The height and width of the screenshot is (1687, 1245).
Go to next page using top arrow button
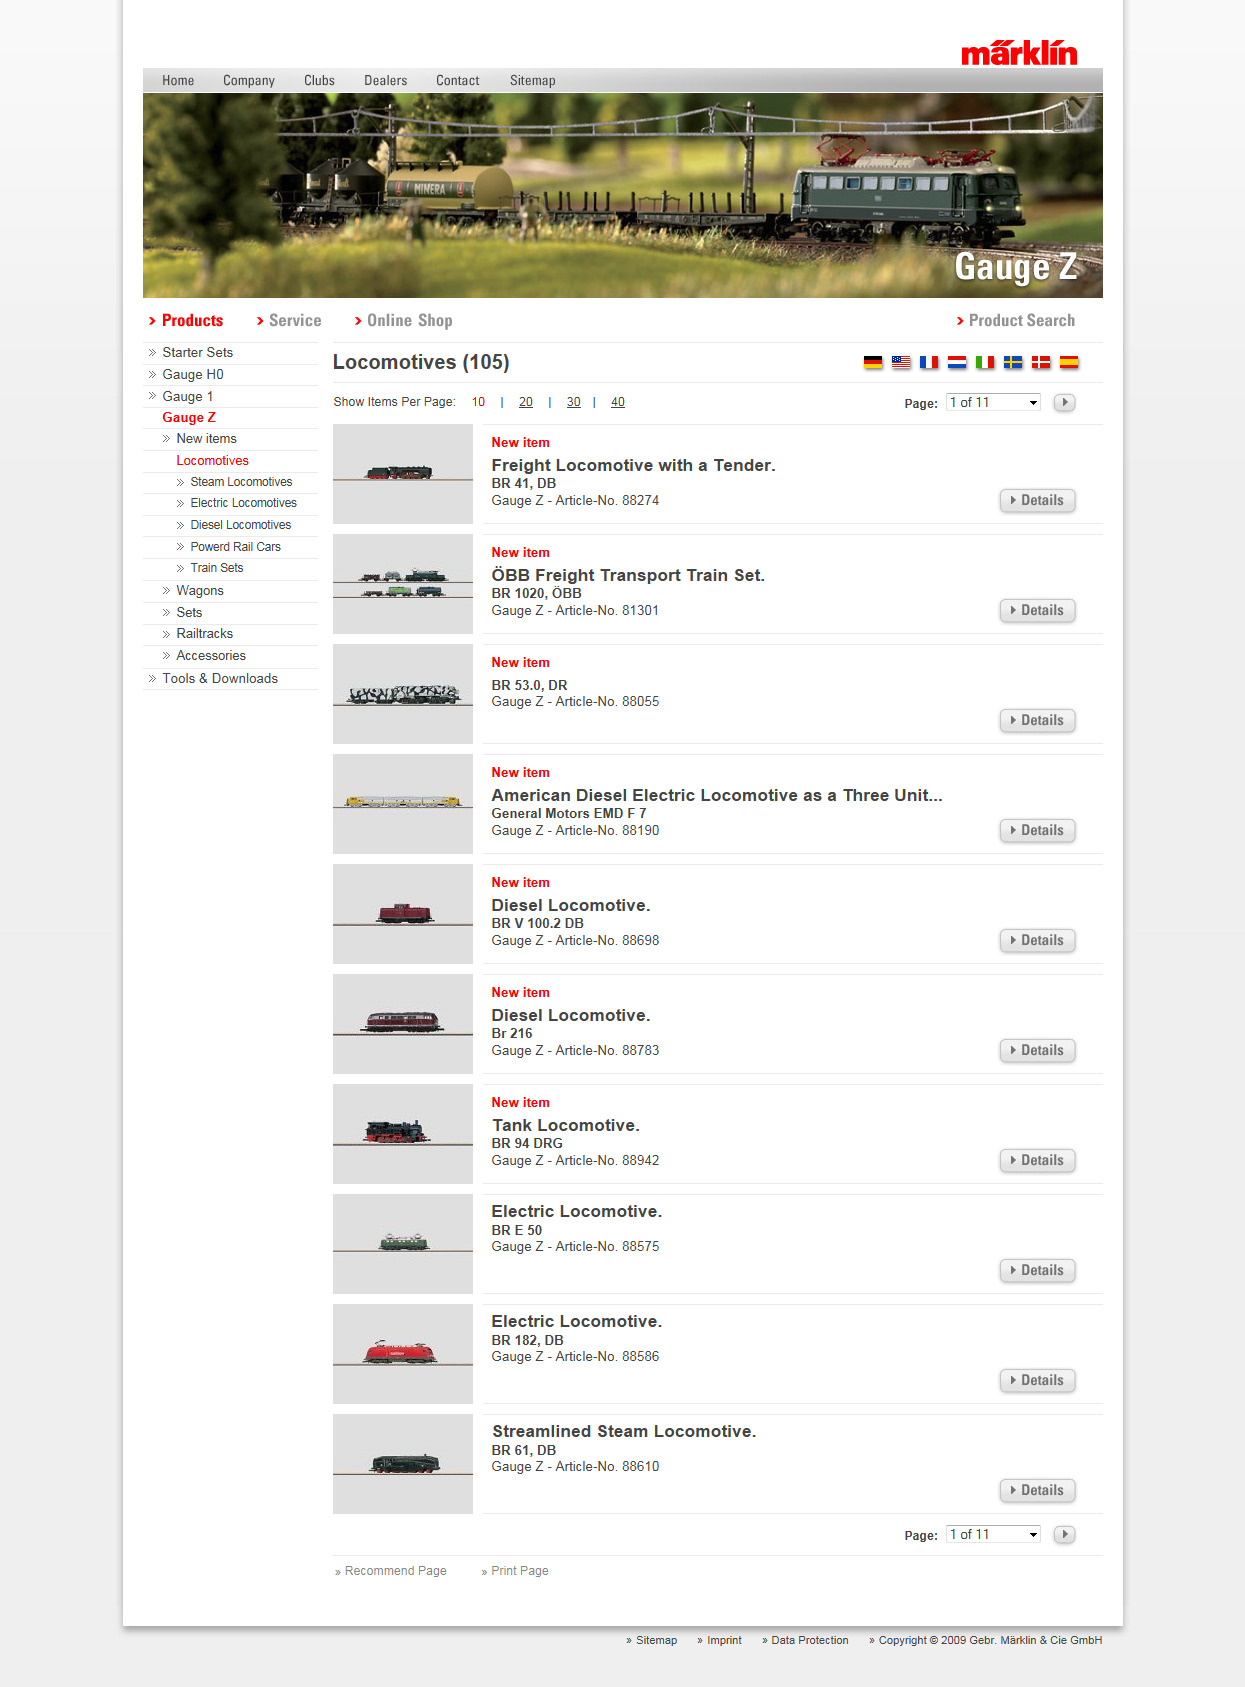[x=1064, y=402]
